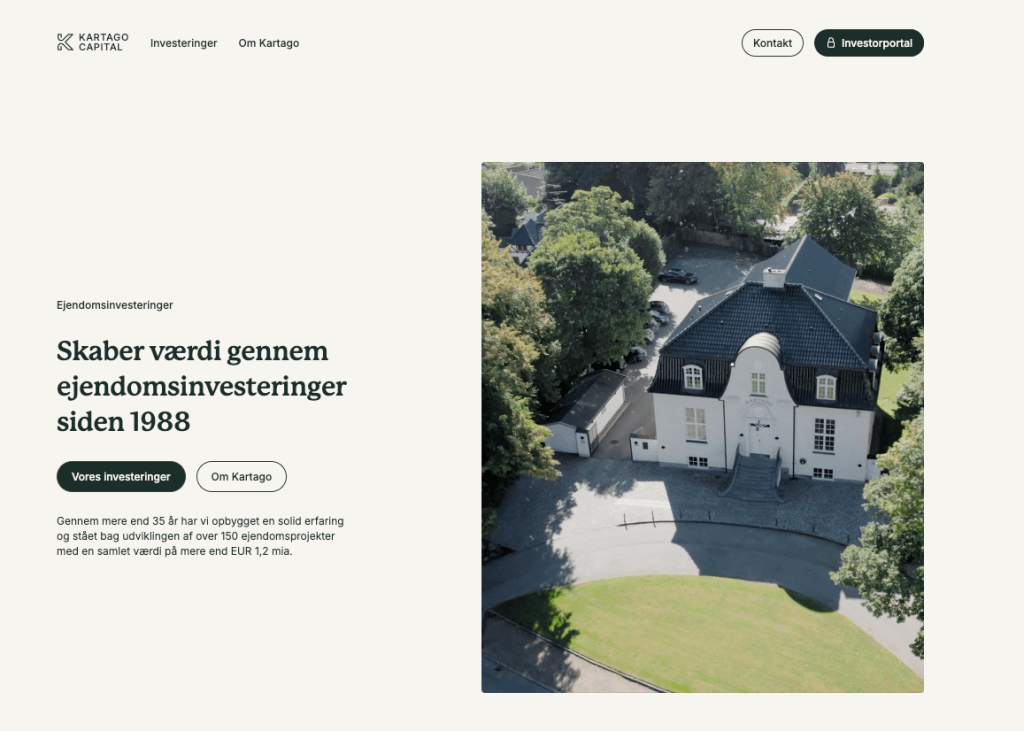Click the Ejendomsinvesteringer label above the headline
The image size is (1024, 731).
(115, 305)
